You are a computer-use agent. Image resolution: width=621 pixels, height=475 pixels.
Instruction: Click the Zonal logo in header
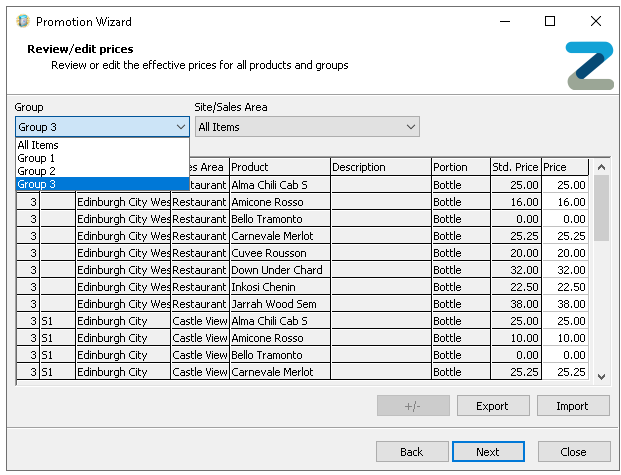point(589,66)
